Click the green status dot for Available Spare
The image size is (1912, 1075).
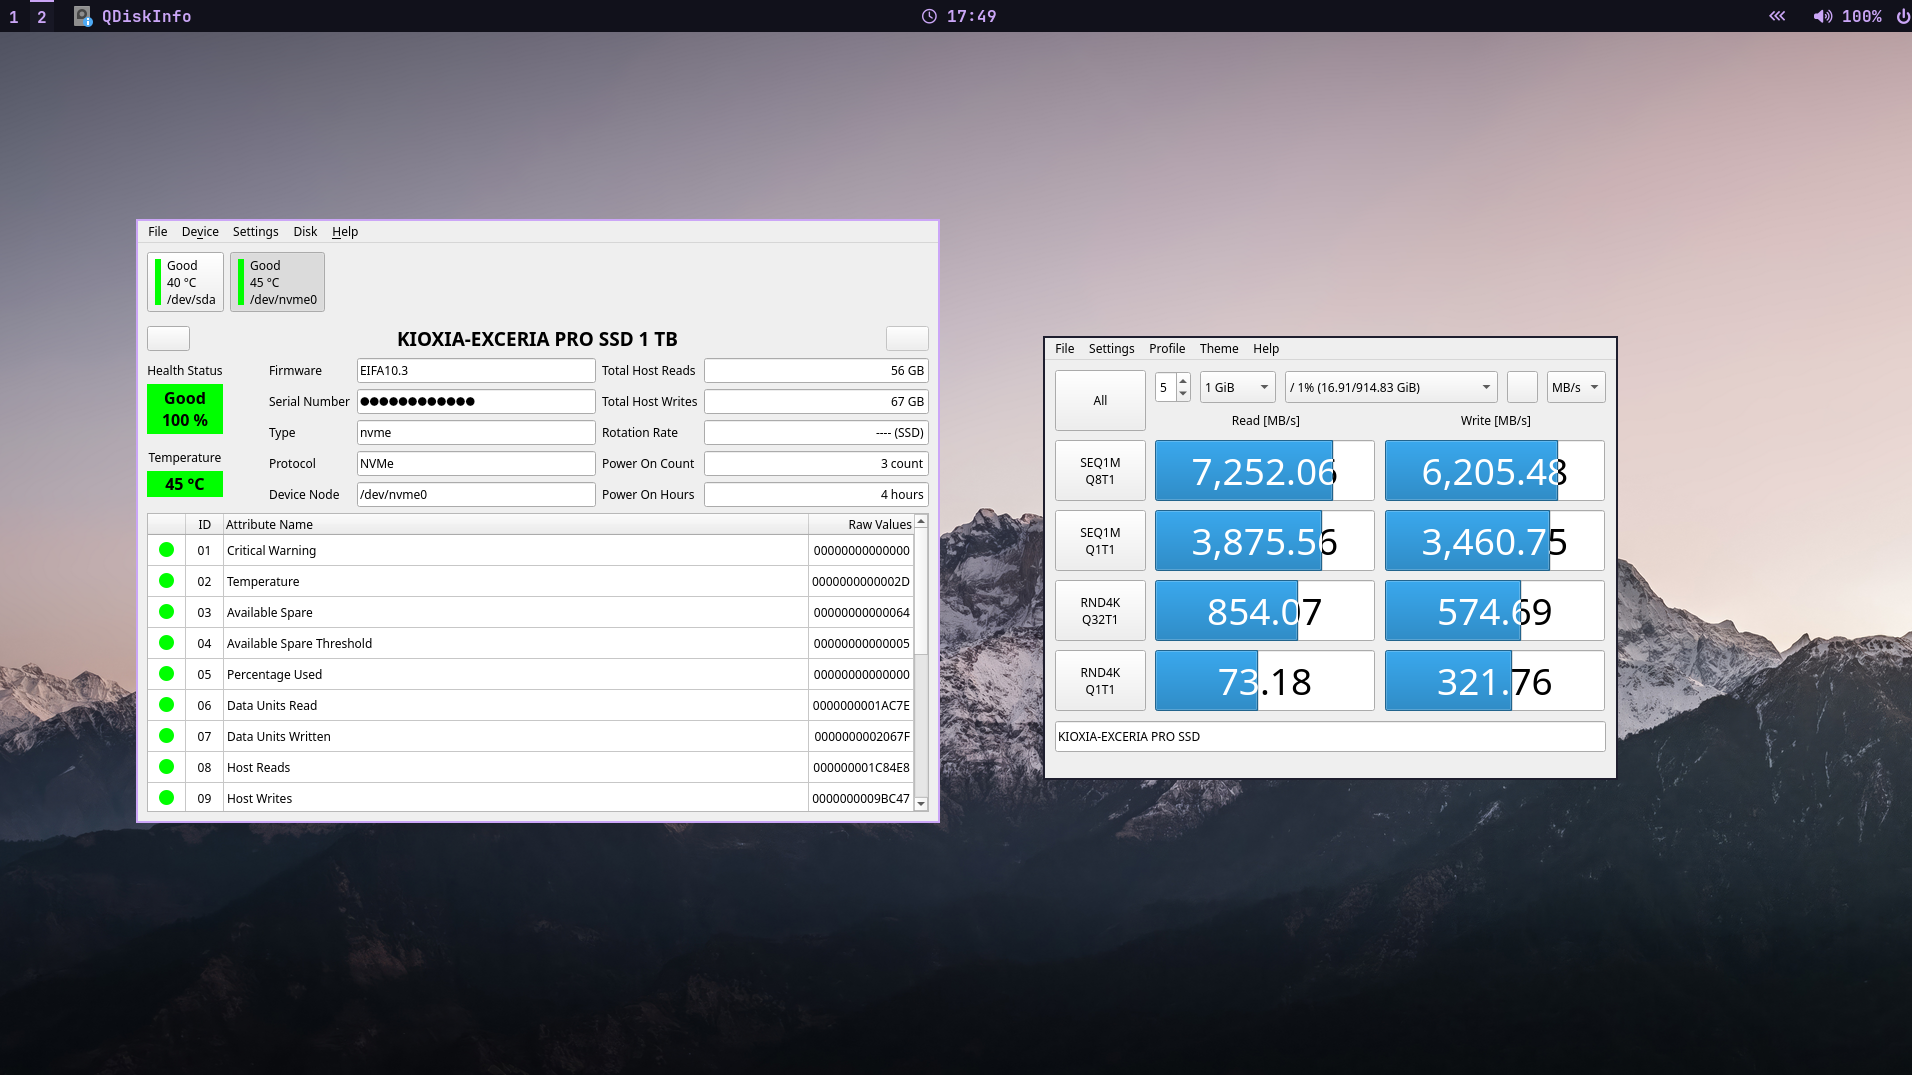pos(167,612)
